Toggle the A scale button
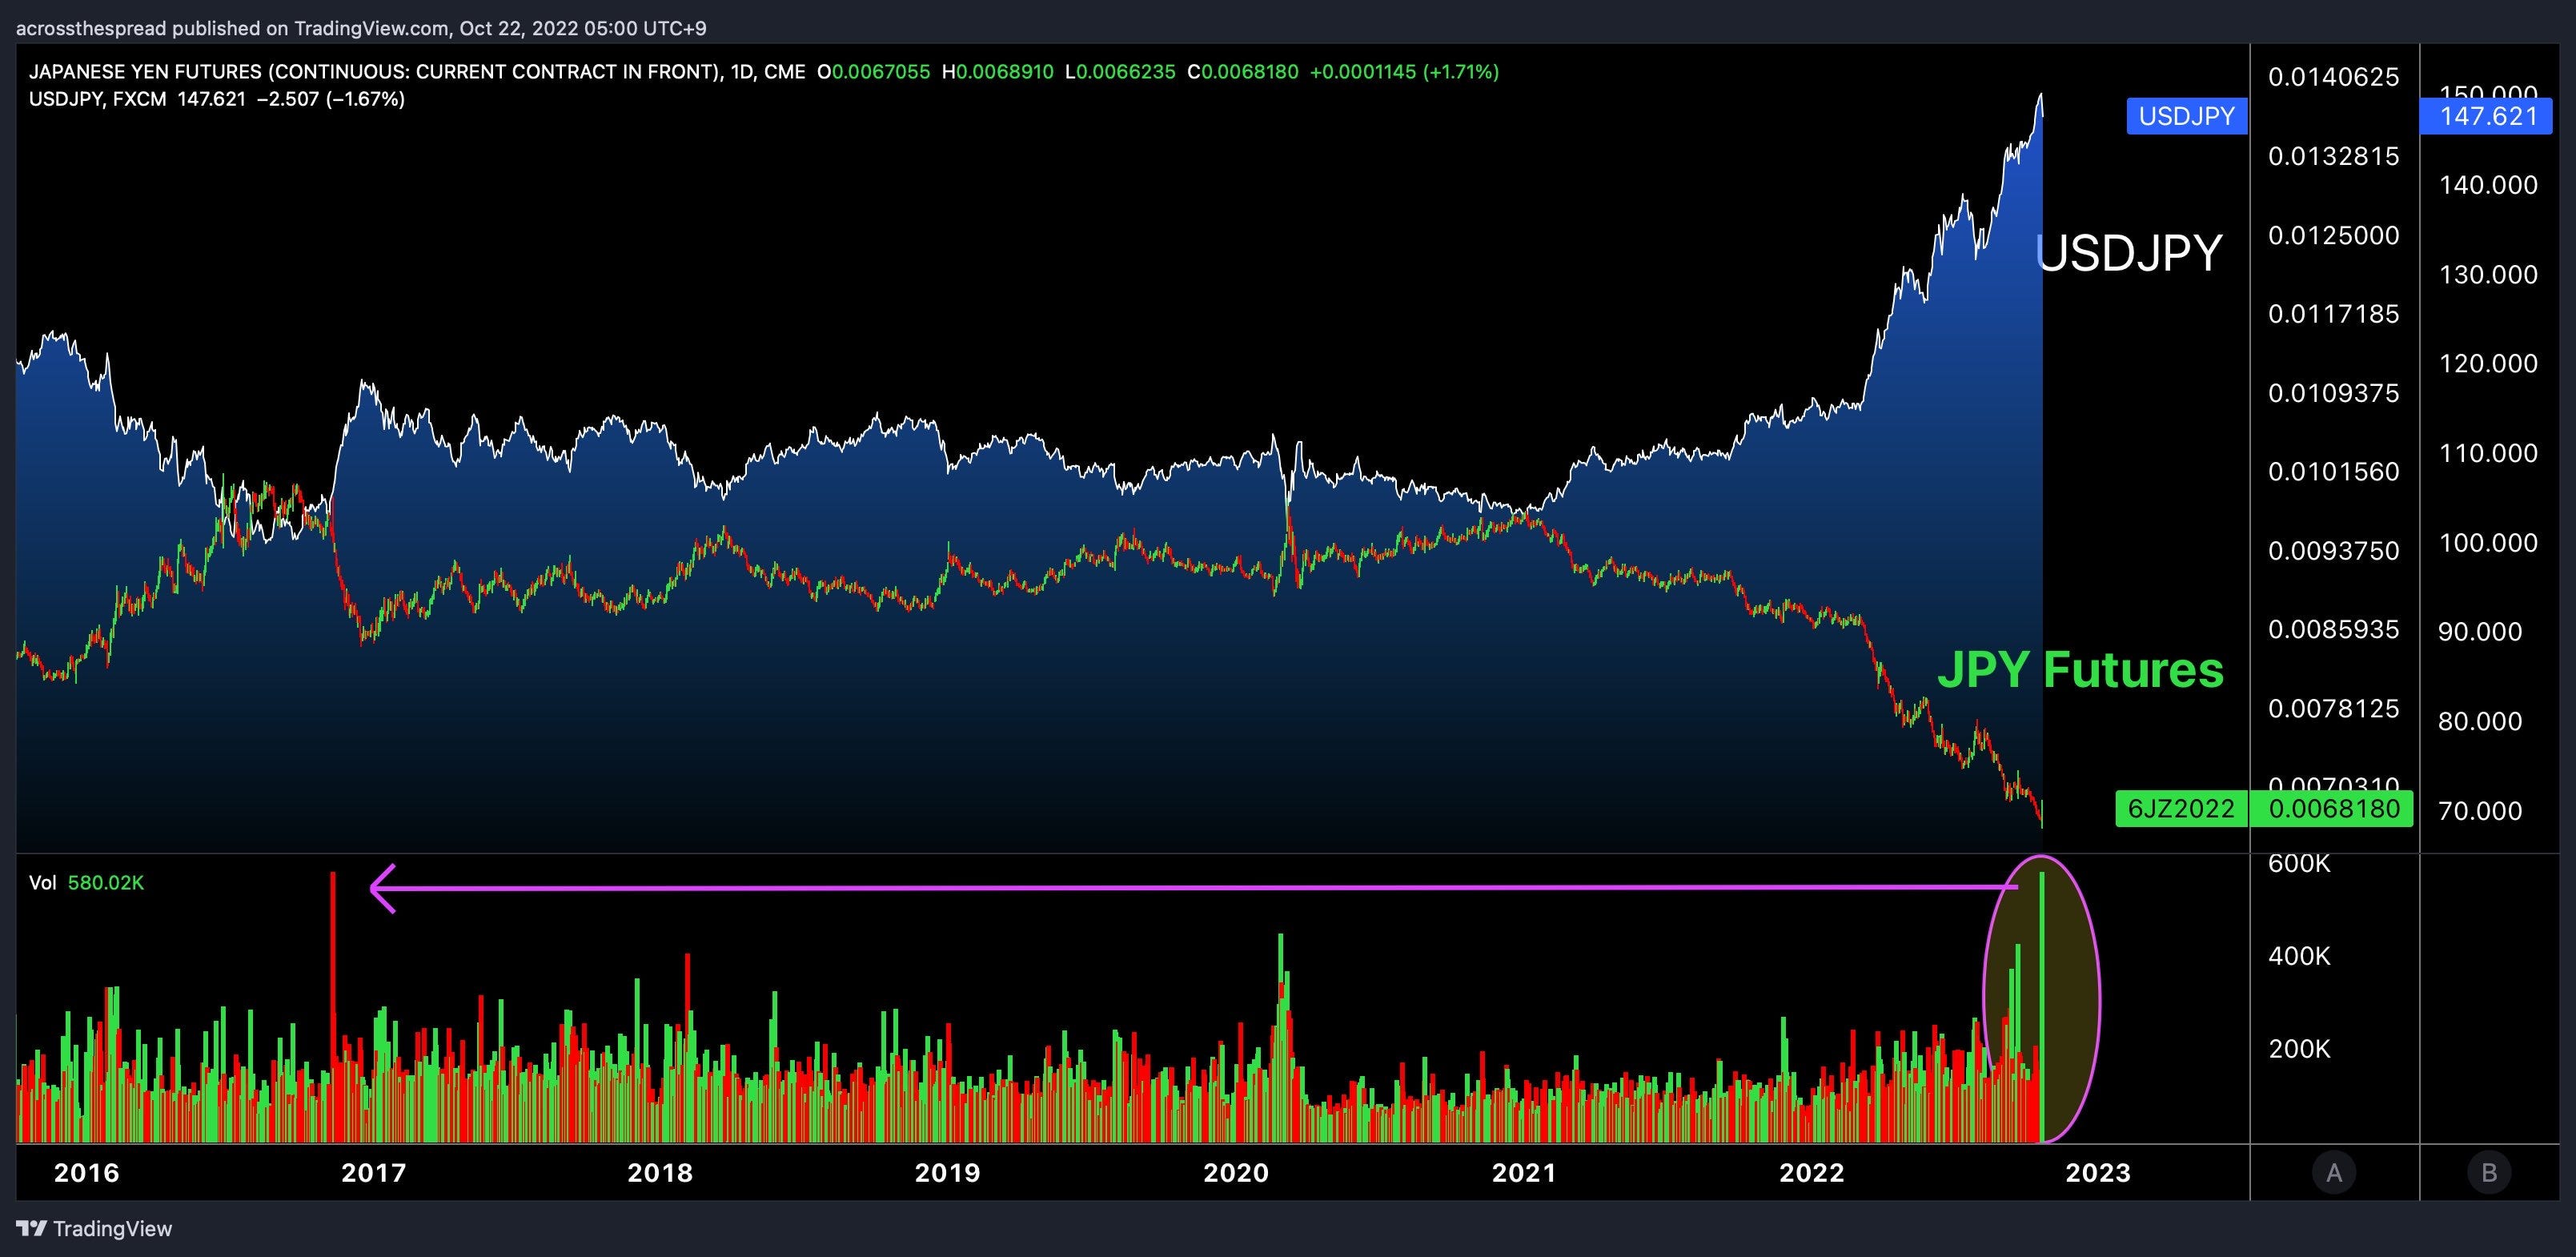 [2334, 1172]
